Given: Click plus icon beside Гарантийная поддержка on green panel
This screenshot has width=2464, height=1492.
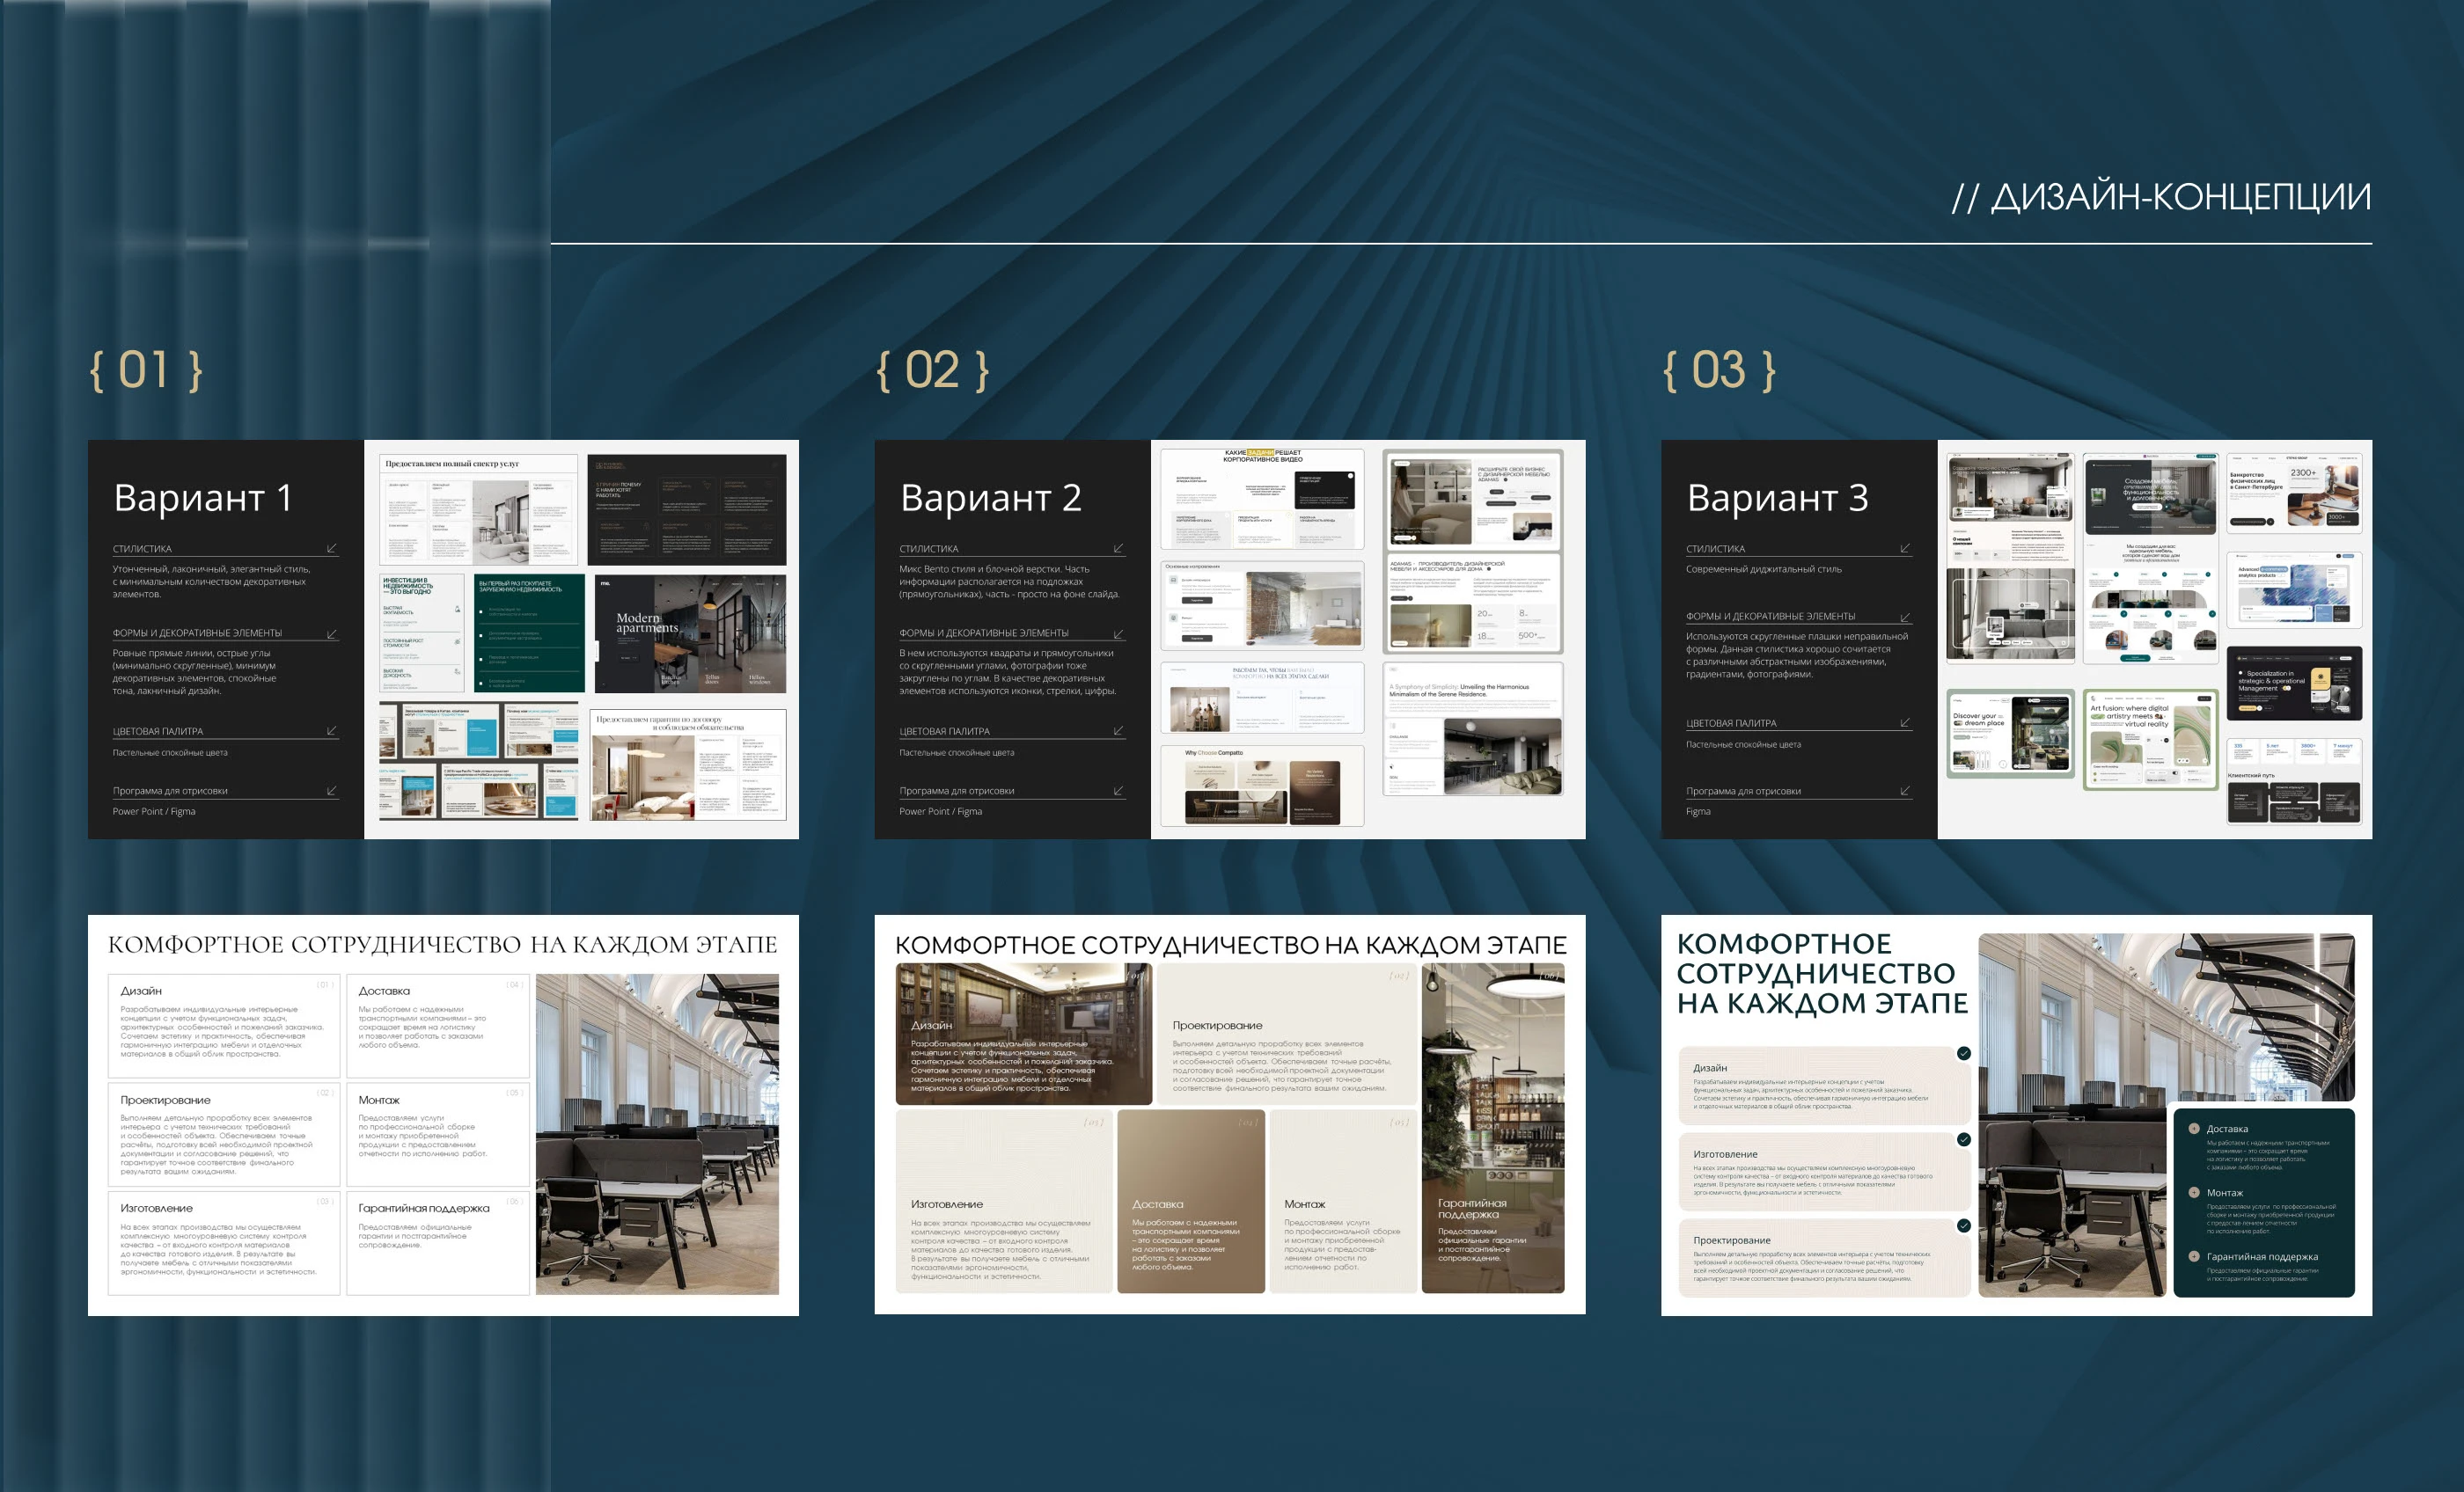Looking at the screenshot, I should click(2194, 1256).
